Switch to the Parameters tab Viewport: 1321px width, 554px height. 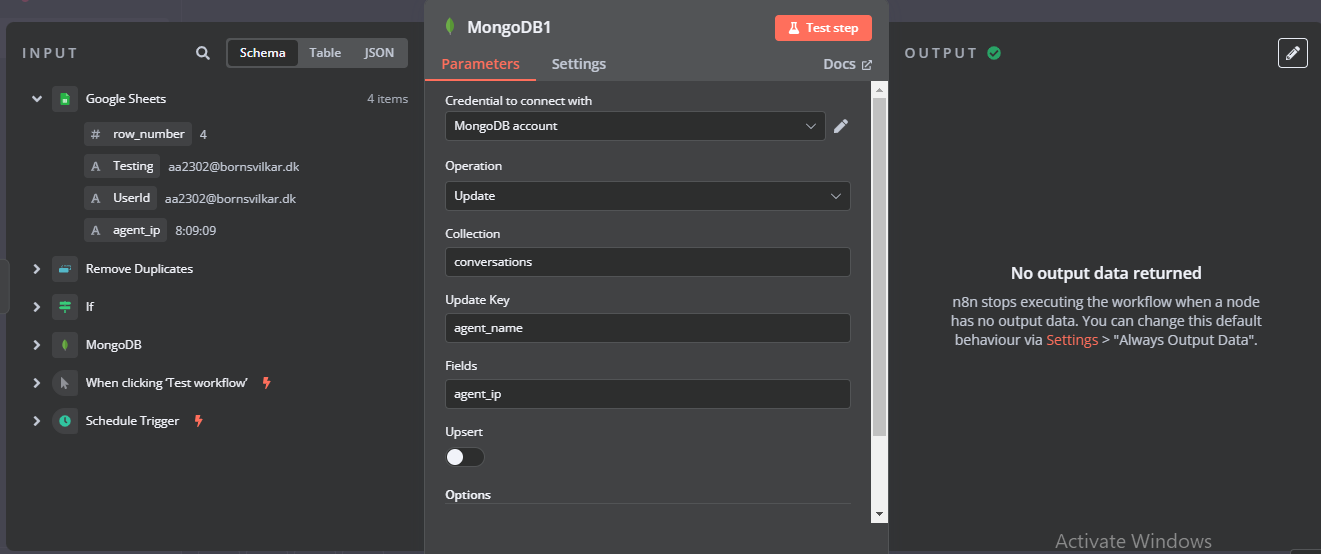pos(480,64)
